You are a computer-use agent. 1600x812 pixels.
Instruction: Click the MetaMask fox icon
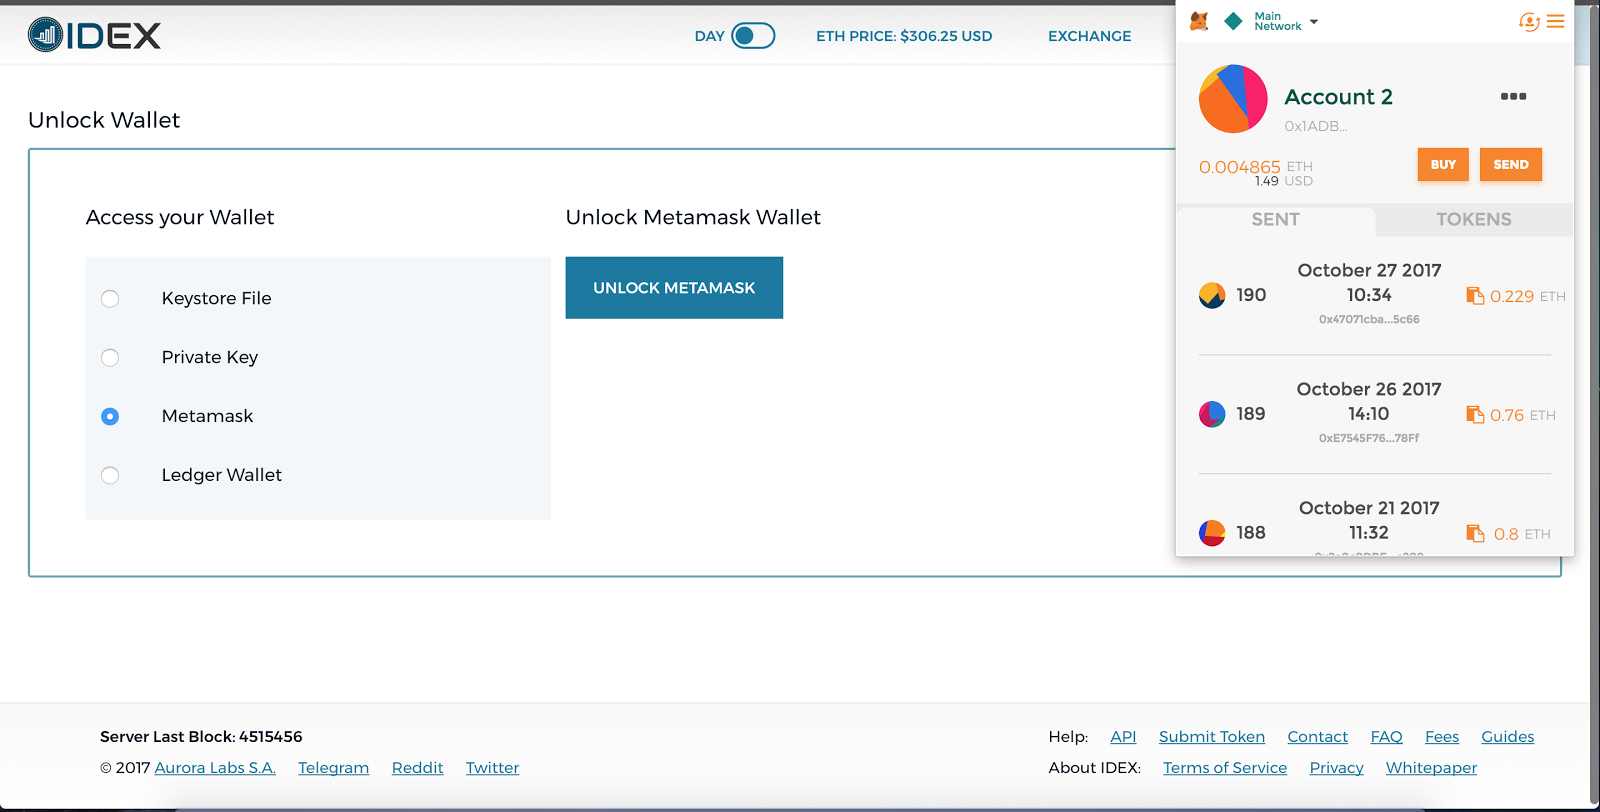tap(1199, 21)
